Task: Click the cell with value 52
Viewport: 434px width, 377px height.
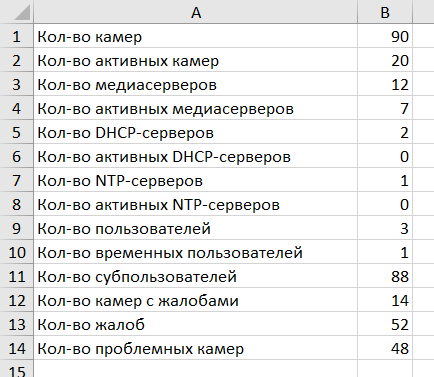Action: pos(385,324)
